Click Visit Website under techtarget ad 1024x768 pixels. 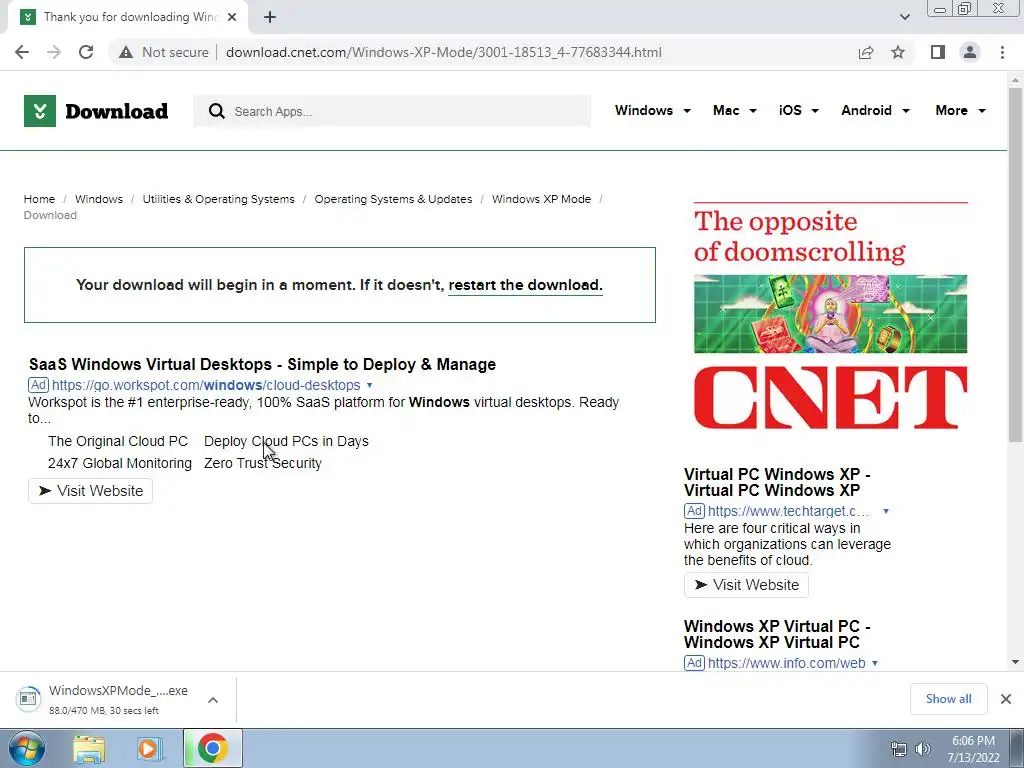[x=746, y=585]
